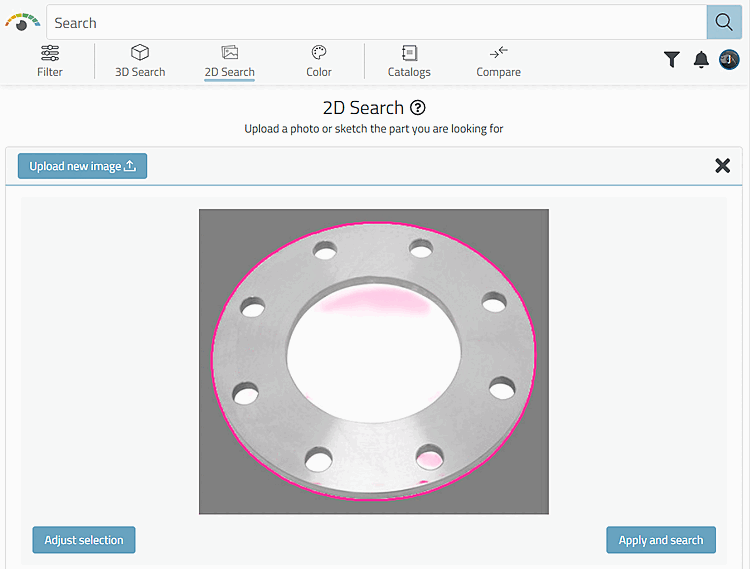Click the funnel filter icon
The width and height of the screenshot is (750, 569).
(672, 60)
